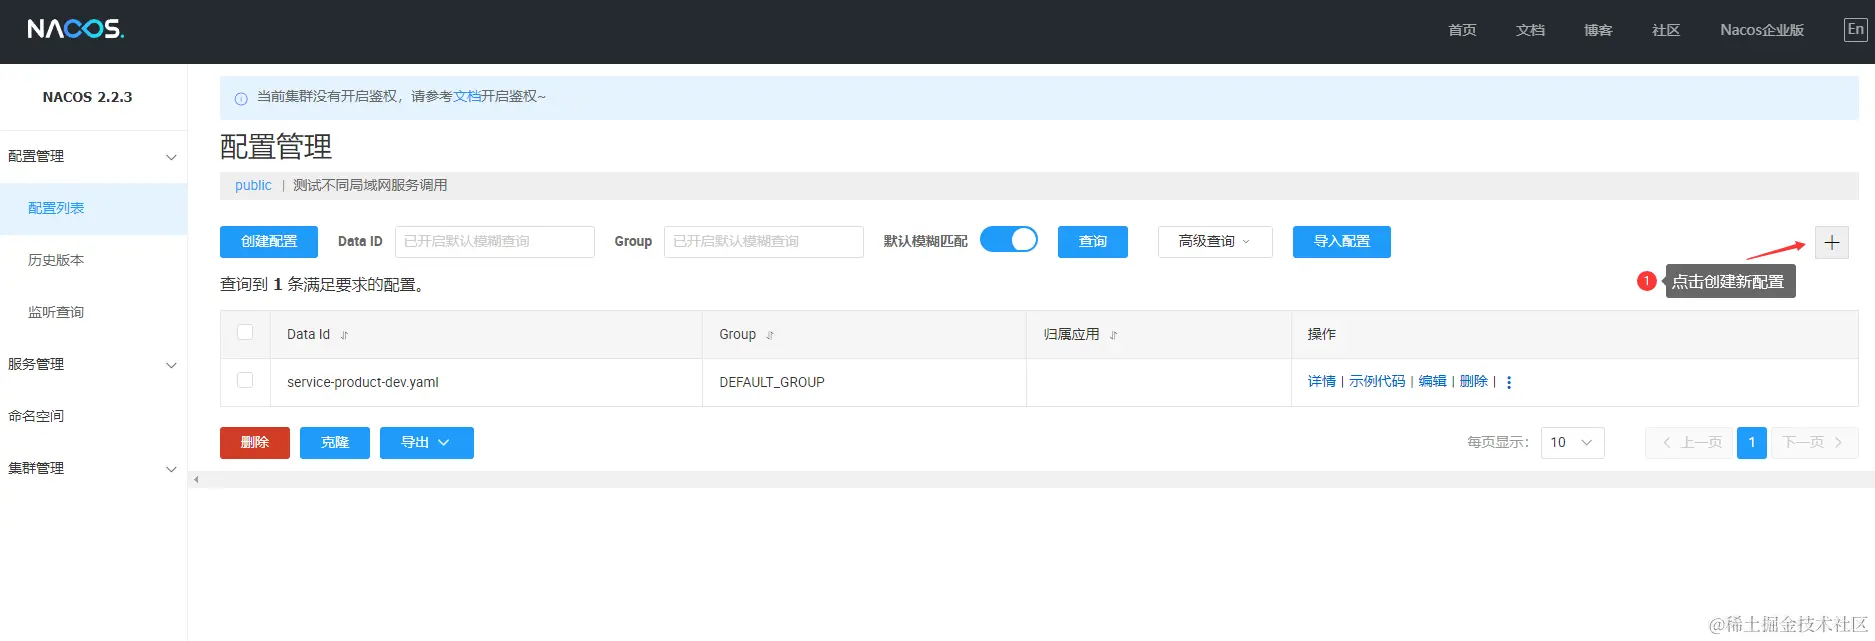Select the public namespace tab
Image resolution: width=1875 pixels, height=641 pixels.
click(x=253, y=186)
